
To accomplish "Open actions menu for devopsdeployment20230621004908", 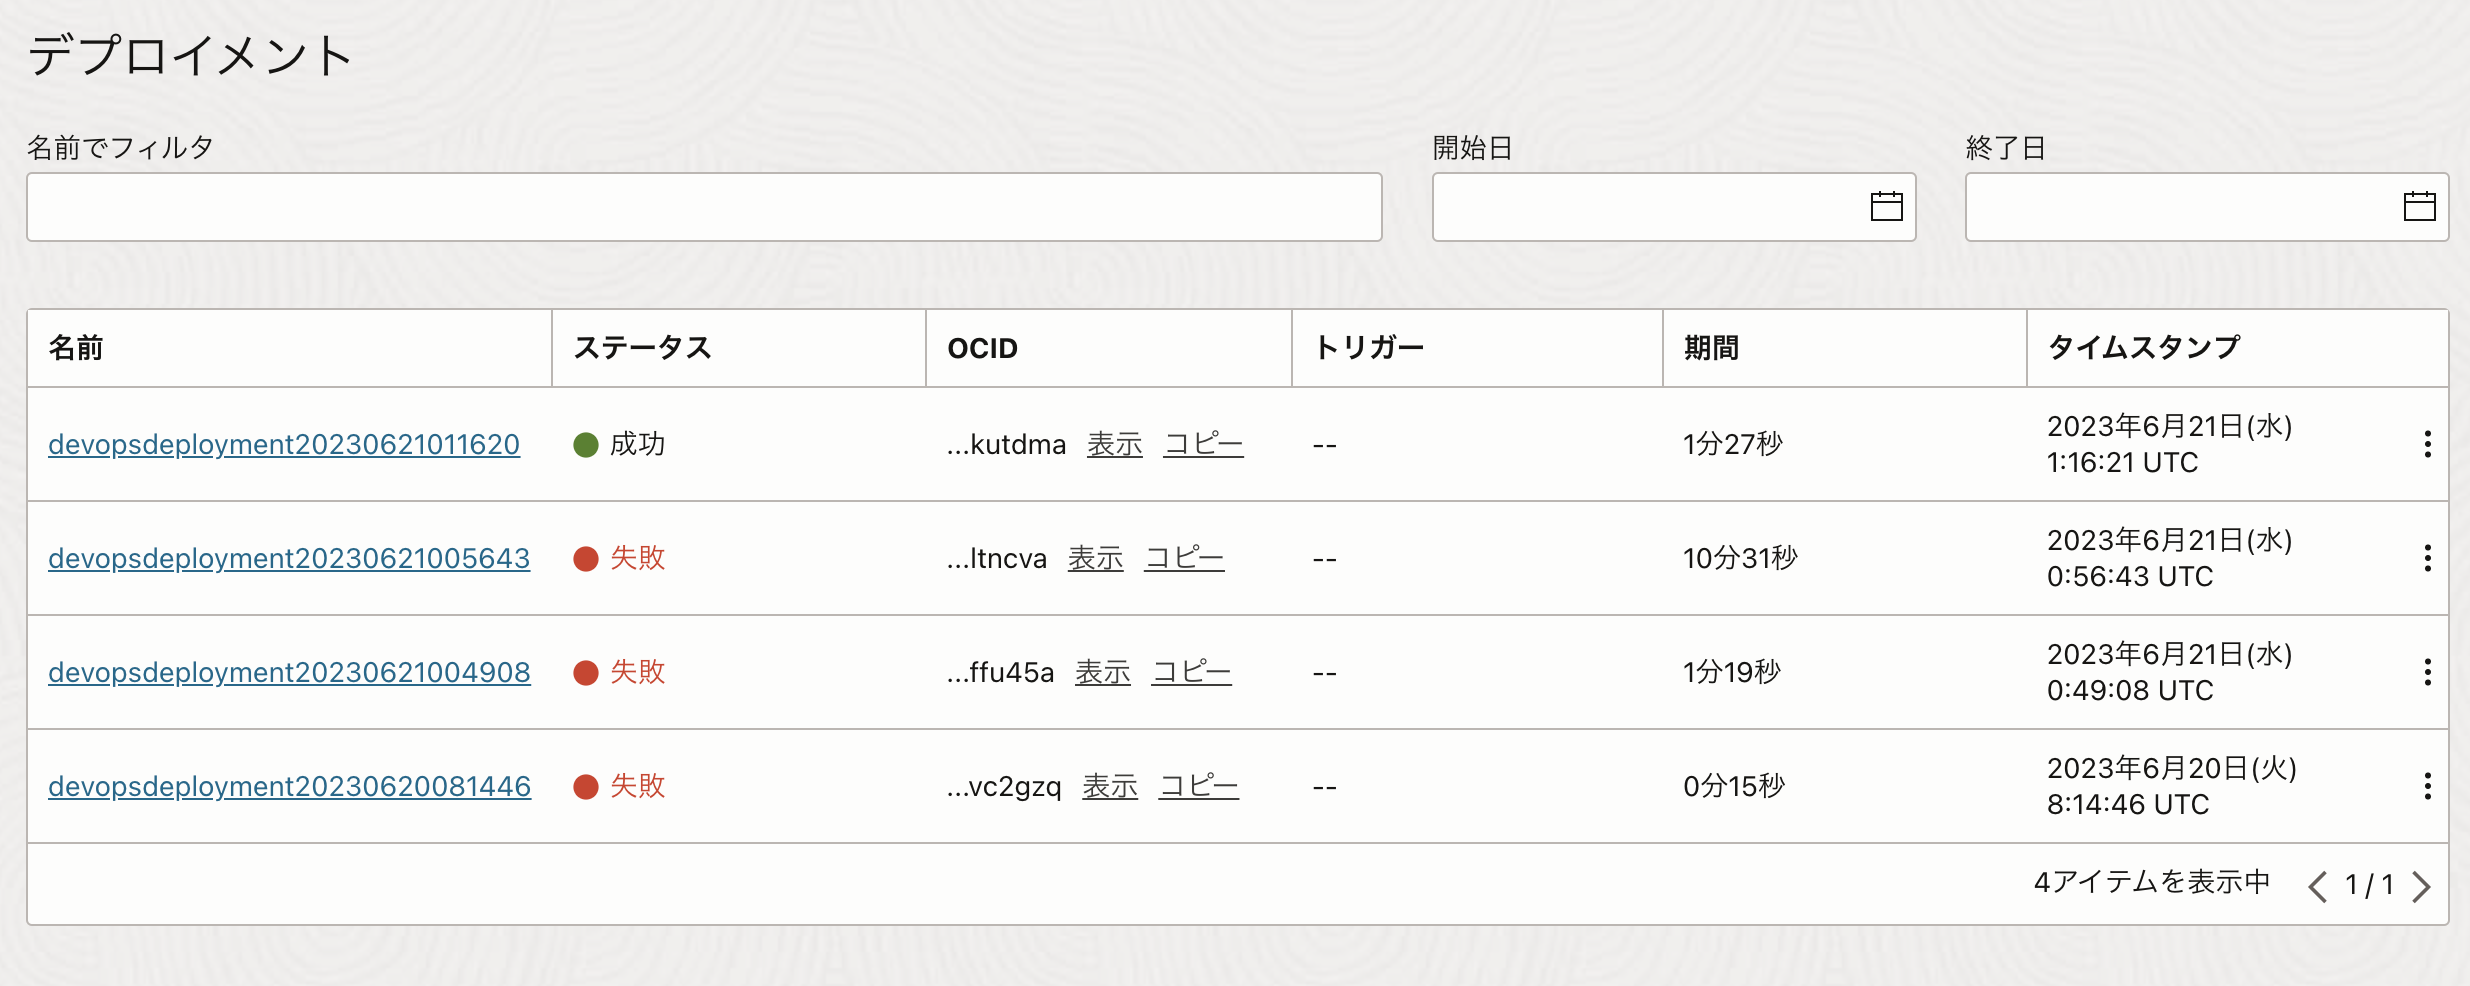I will [x=2428, y=671].
